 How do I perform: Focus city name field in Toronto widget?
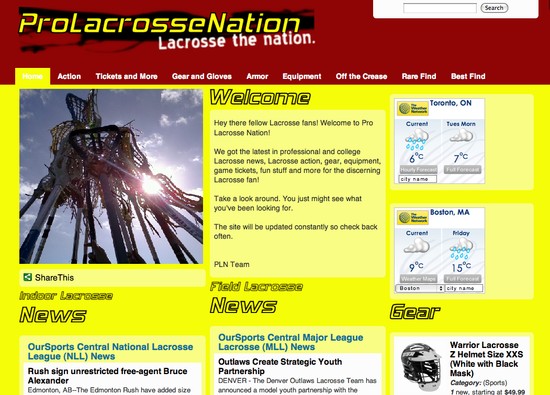click(x=417, y=179)
